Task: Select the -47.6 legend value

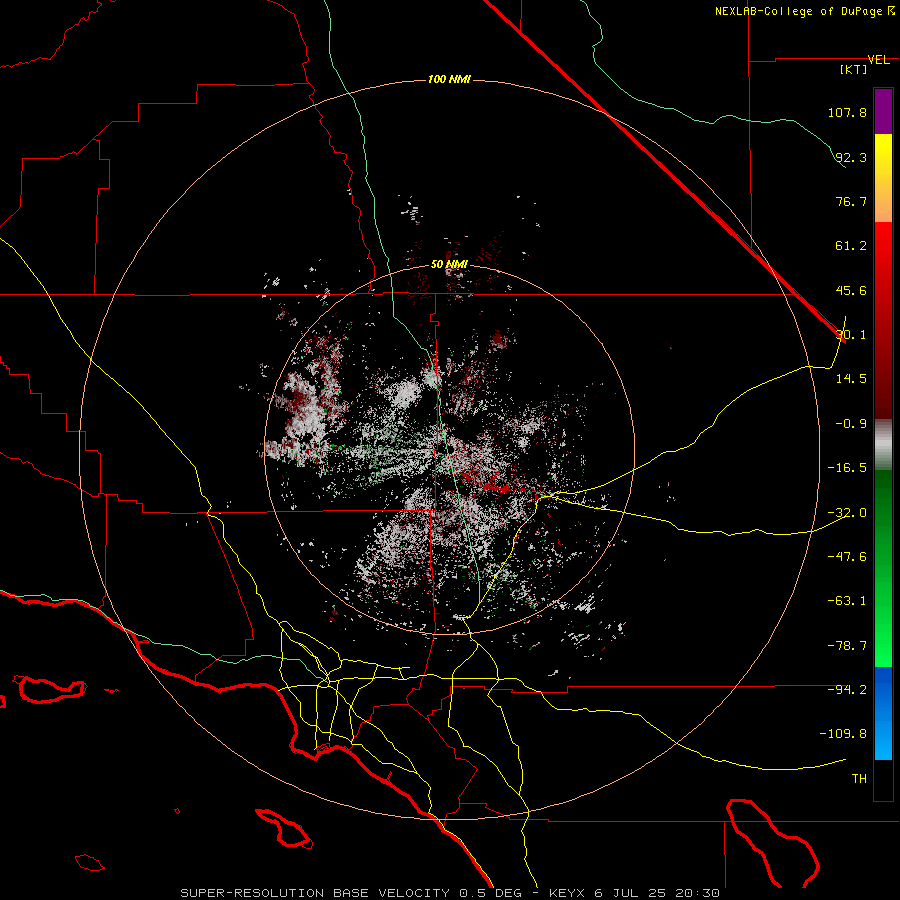Action: tap(847, 557)
